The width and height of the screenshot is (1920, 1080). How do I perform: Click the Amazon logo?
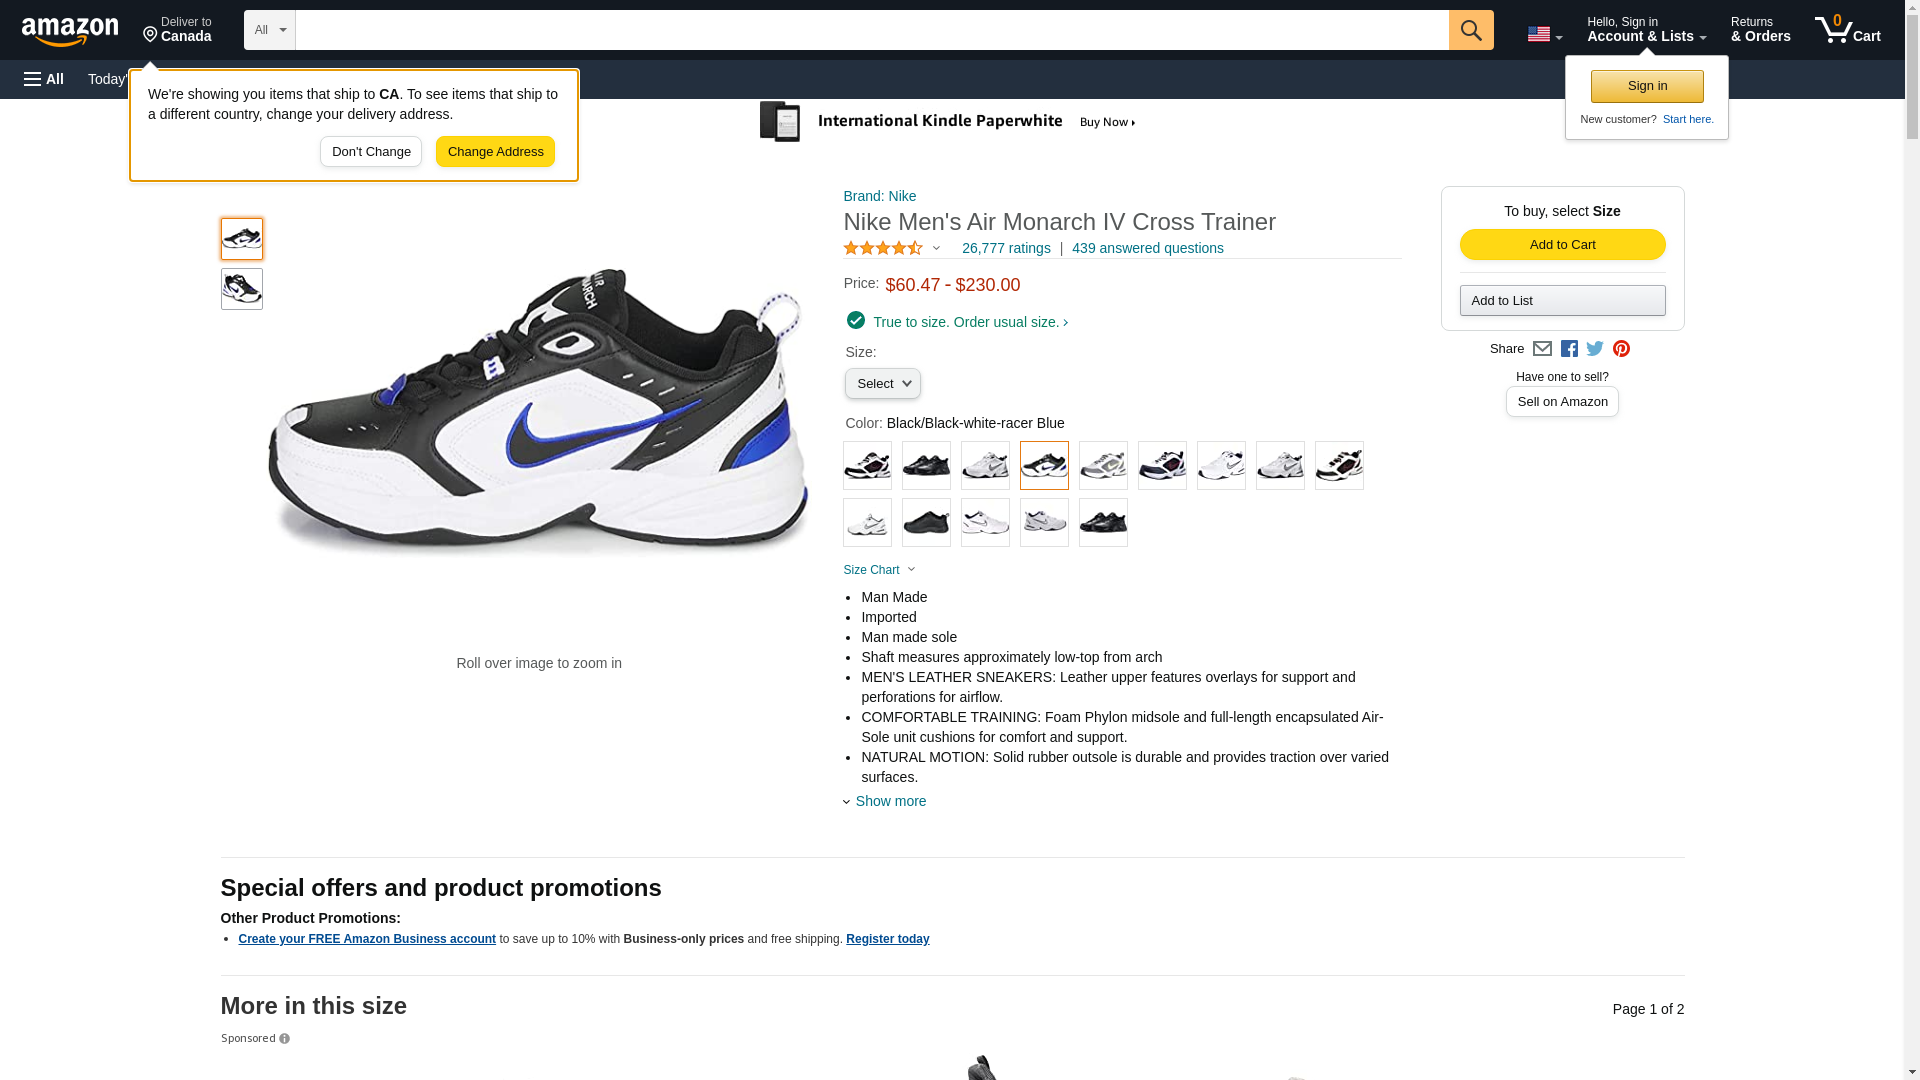pyautogui.click(x=70, y=31)
